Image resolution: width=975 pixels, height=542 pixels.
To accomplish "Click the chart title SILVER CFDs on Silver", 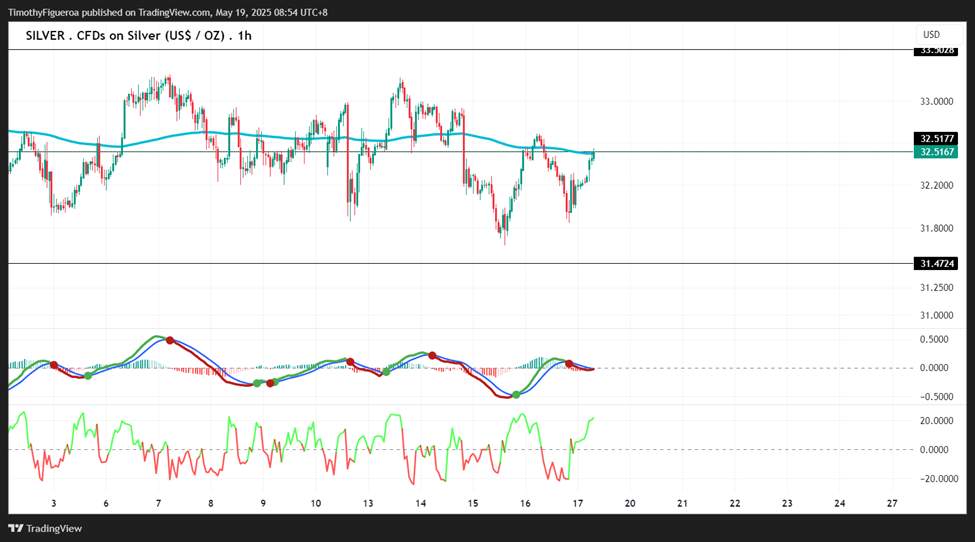I will point(139,35).
